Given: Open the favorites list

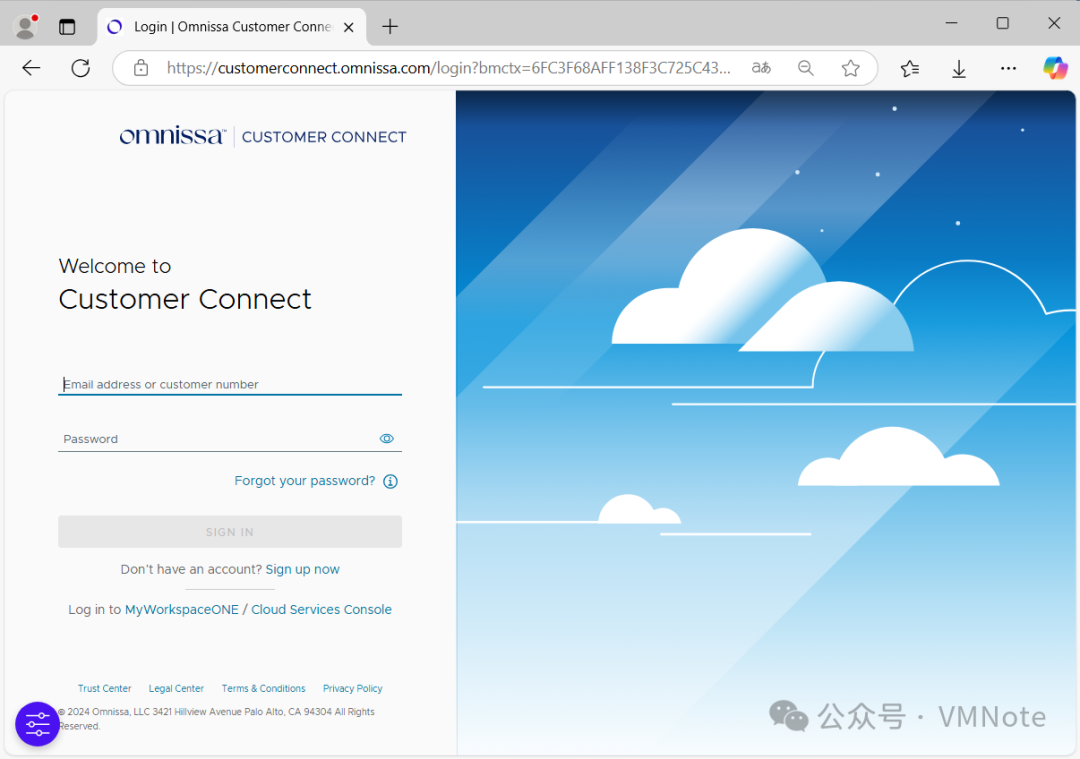Looking at the screenshot, I should [x=909, y=67].
